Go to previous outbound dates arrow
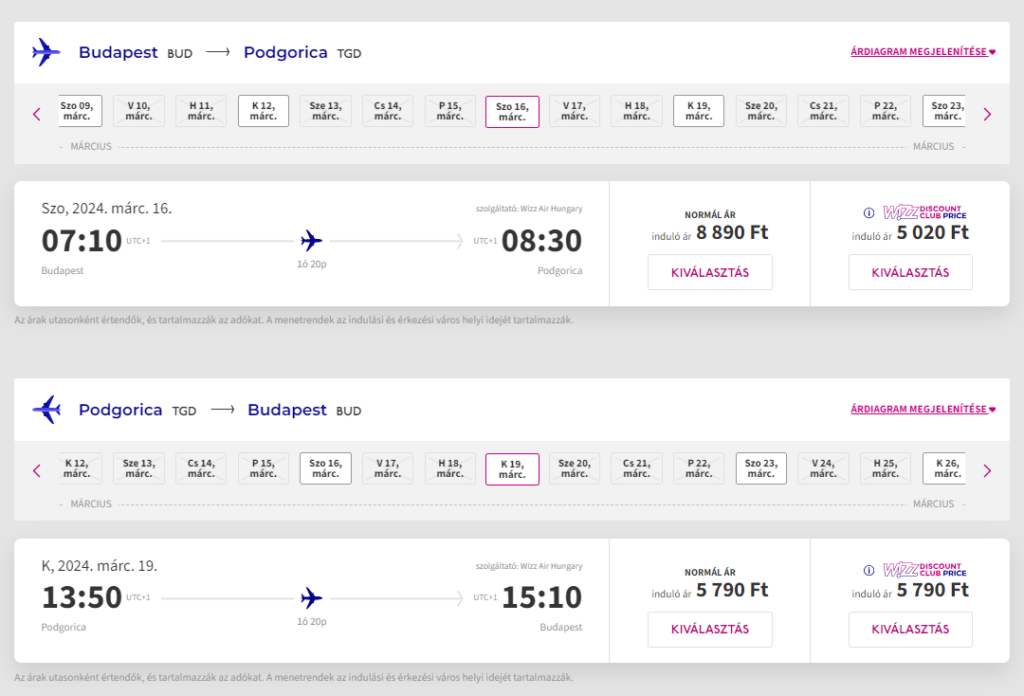 click(x=37, y=114)
